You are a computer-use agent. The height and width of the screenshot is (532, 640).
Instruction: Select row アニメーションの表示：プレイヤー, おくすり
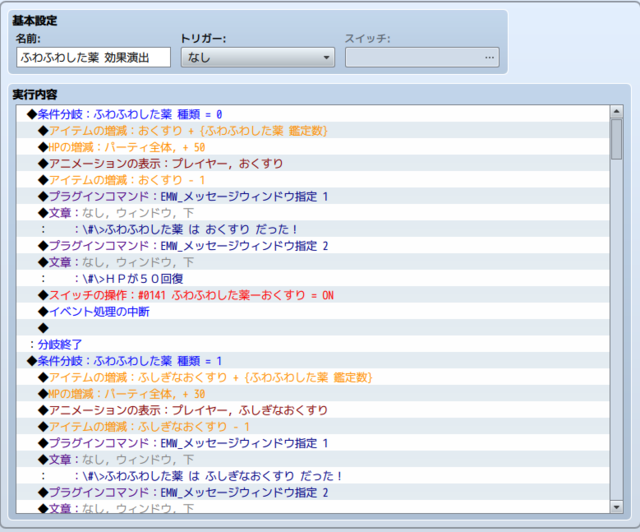coord(313,163)
